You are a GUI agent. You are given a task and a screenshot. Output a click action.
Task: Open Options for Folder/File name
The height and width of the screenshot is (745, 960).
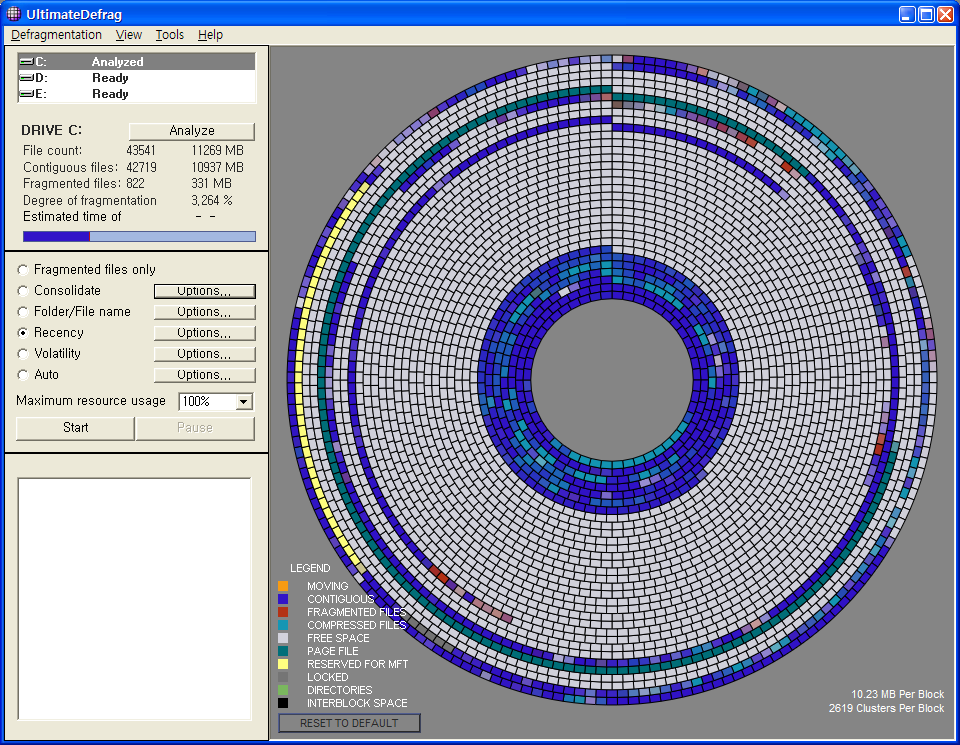204,312
